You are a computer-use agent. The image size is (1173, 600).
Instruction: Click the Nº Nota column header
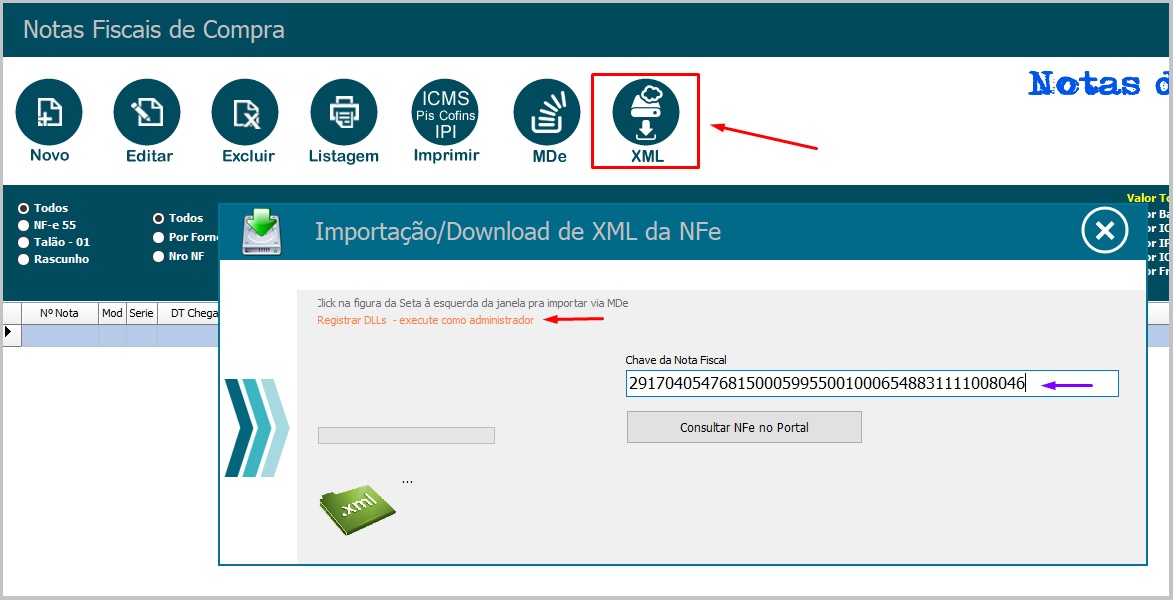click(x=59, y=313)
